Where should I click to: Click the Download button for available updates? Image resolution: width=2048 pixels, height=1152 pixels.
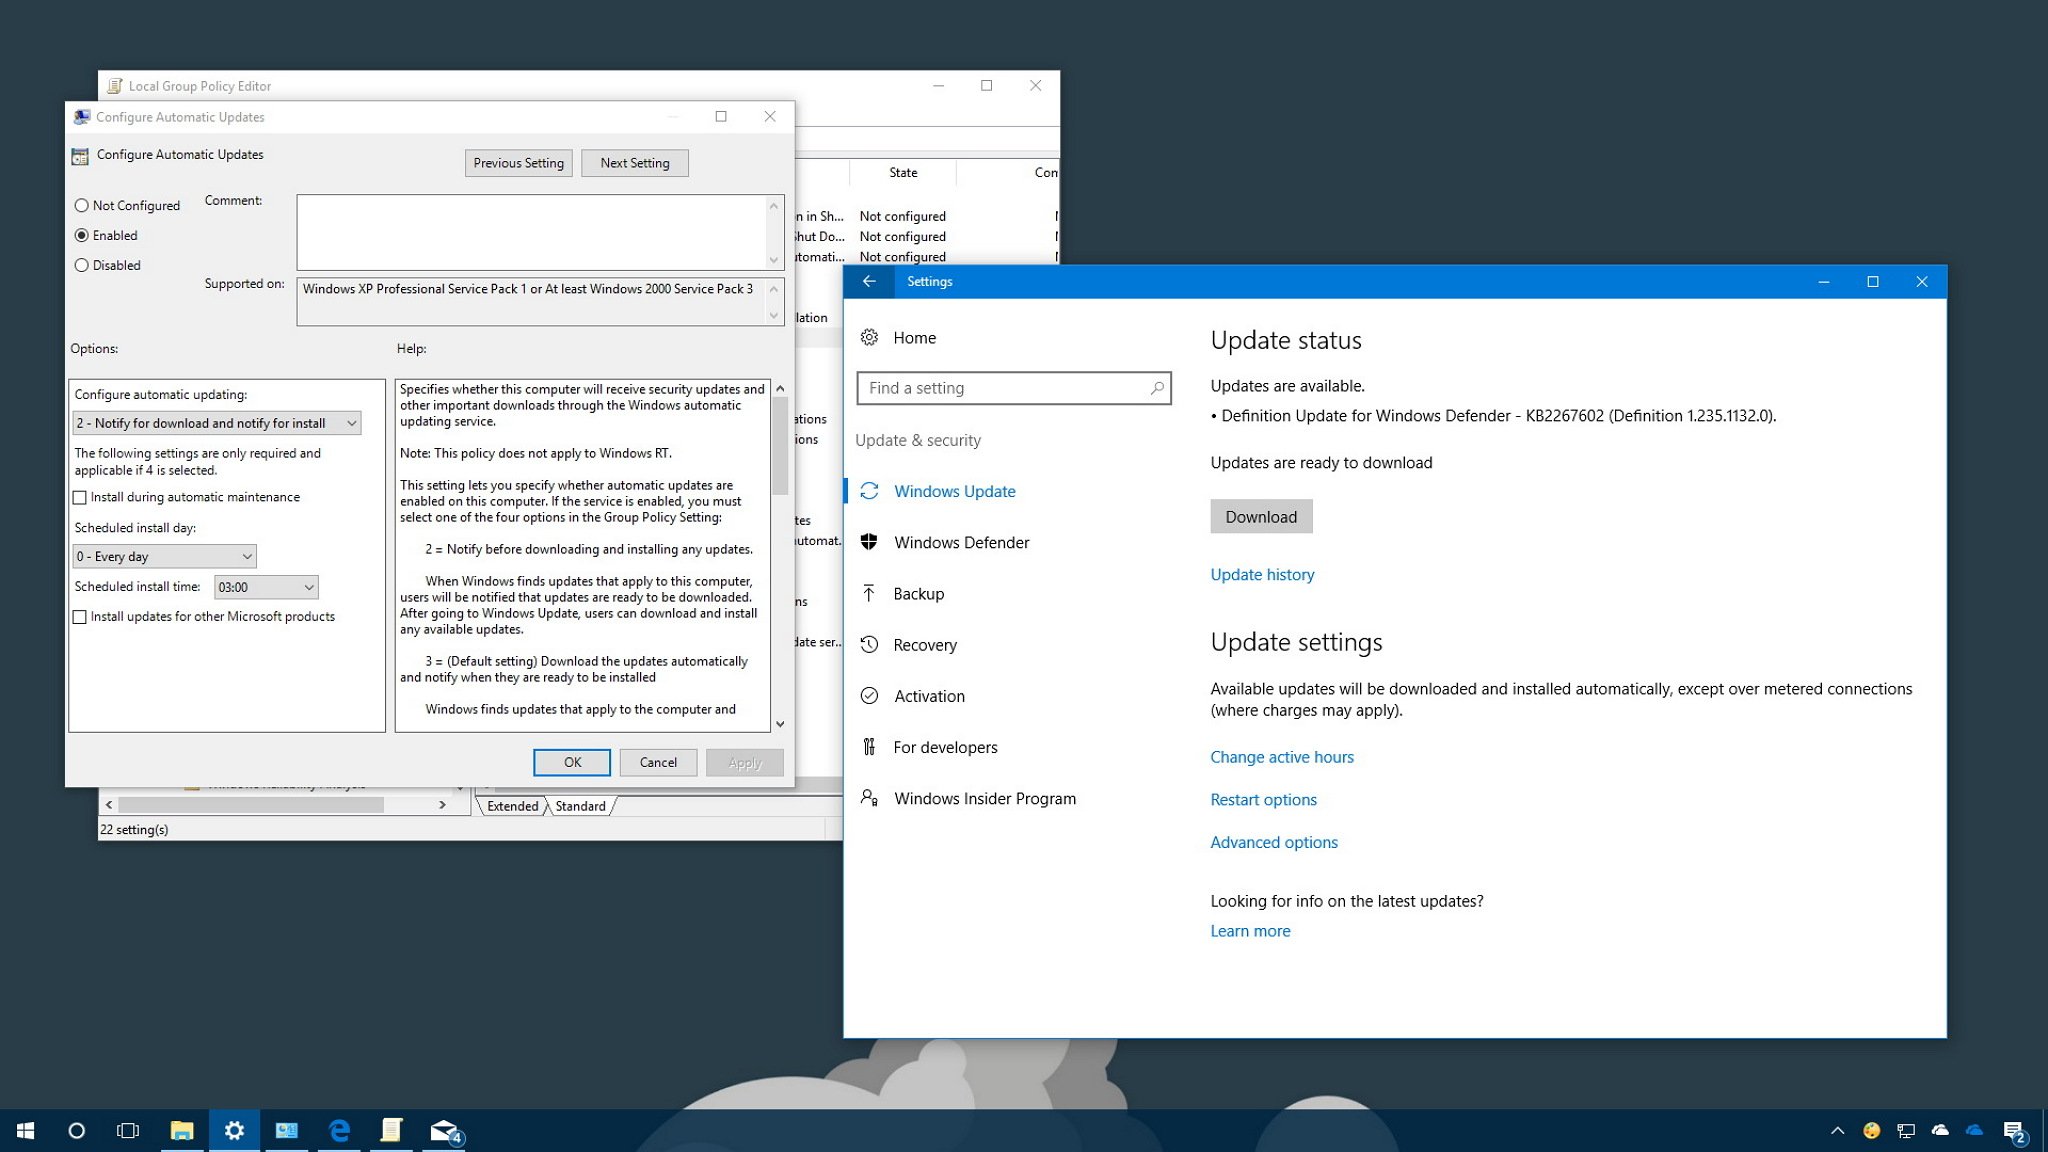pyautogui.click(x=1260, y=515)
